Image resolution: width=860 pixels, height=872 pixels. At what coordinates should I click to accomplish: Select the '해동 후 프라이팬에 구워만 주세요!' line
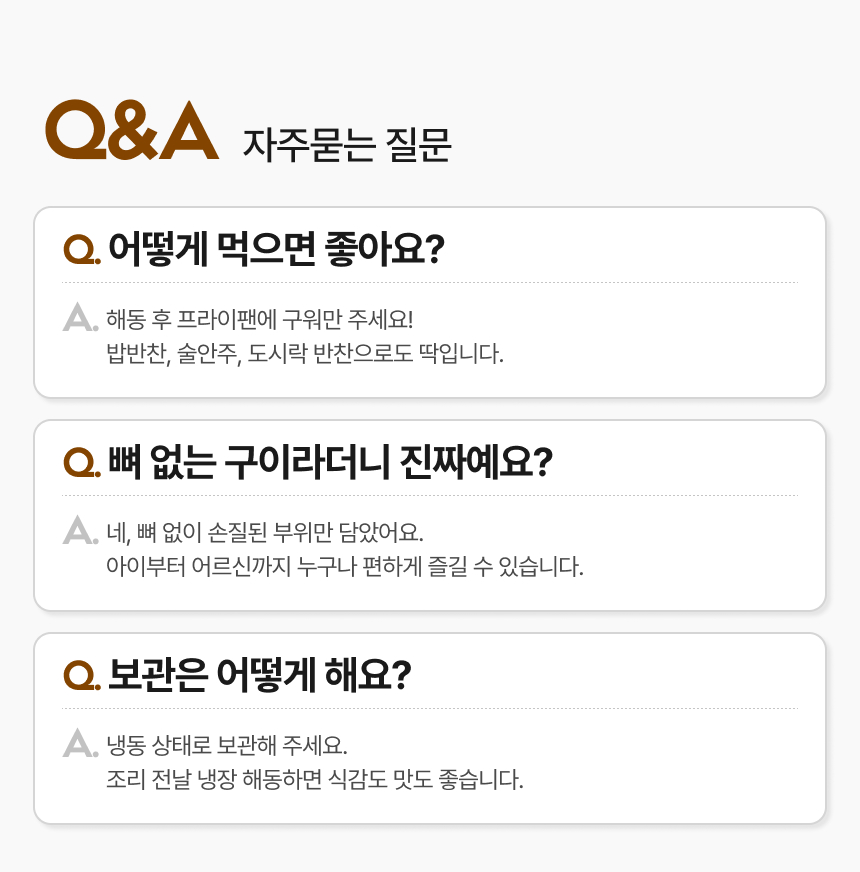coord(259,320)
